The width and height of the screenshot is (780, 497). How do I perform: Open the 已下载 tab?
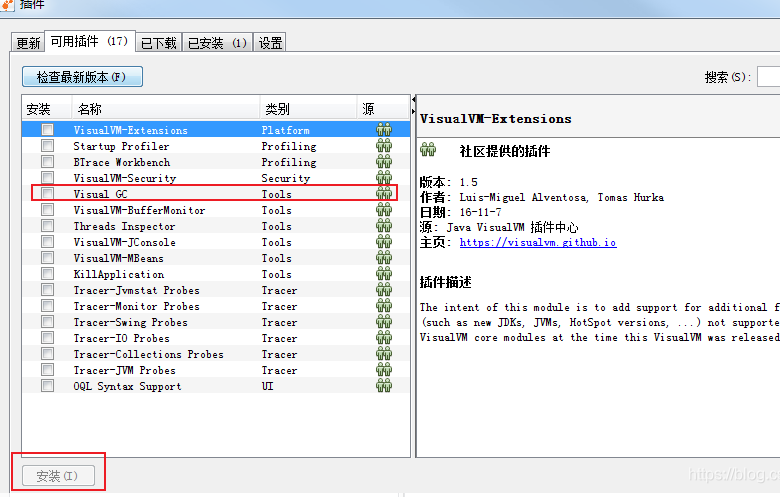tap(159, 43)
